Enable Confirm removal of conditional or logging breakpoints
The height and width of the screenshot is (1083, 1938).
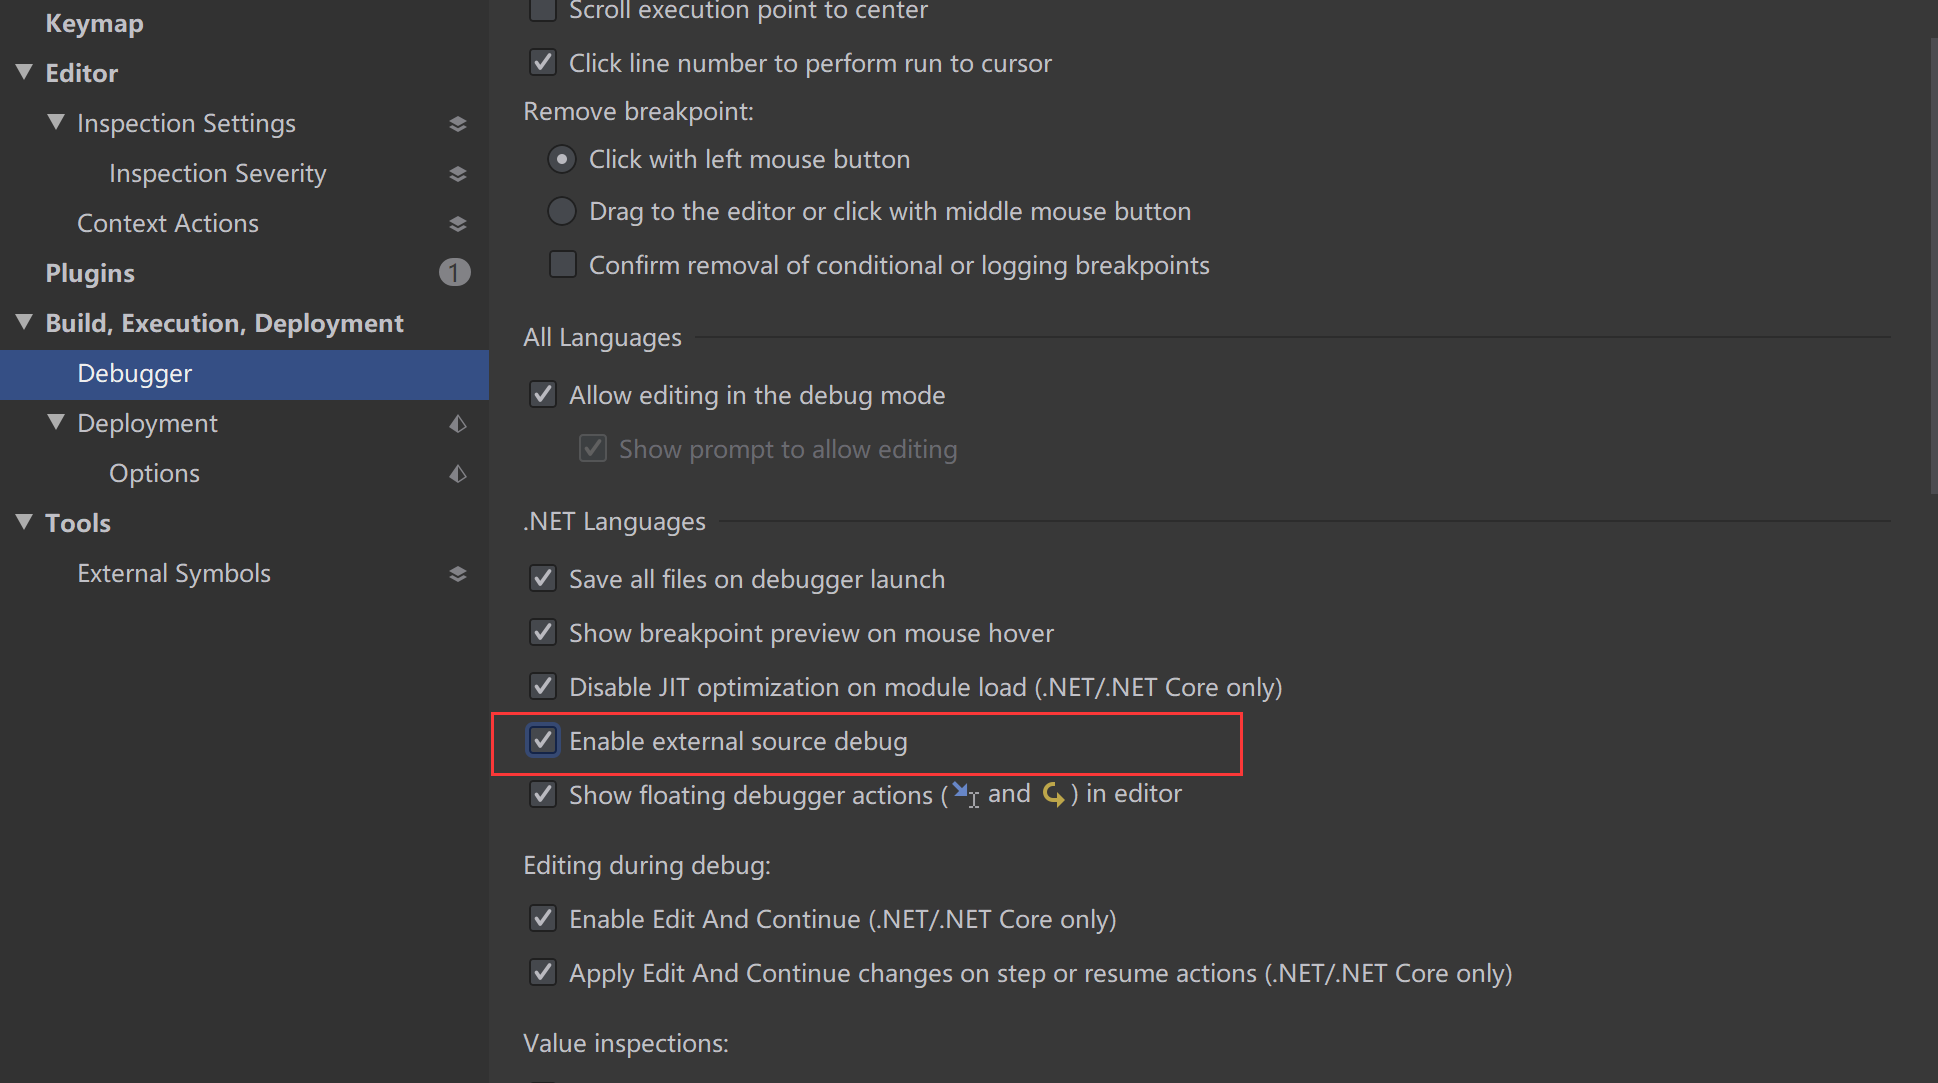point(562,264)
